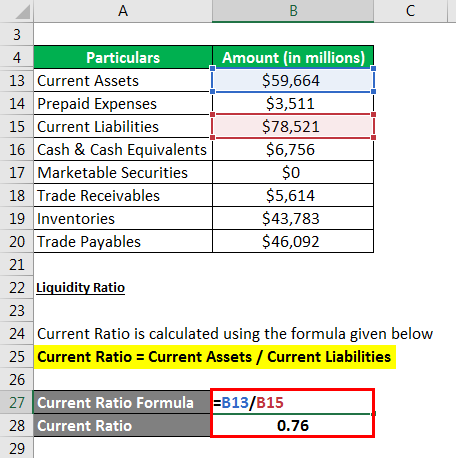Select row 13 header
This screenshot has height=458, width=456.
pos(17,80)
